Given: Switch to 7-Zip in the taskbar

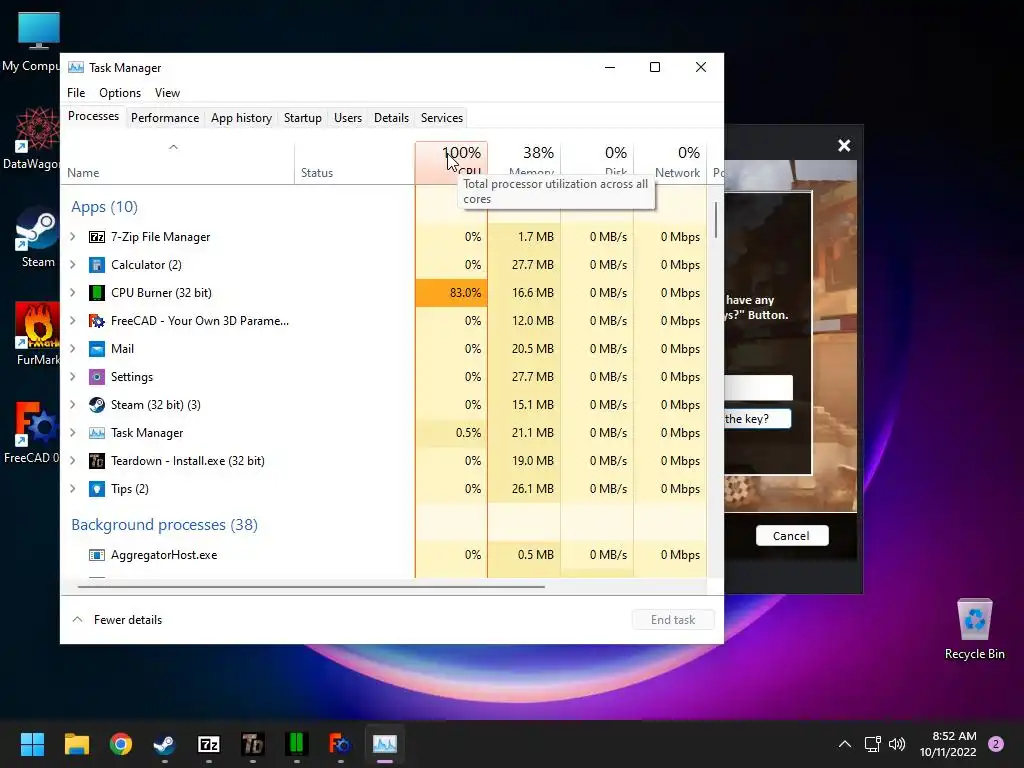Looking at the screenshot, I should pyautogui.click(x=209, y=744).
